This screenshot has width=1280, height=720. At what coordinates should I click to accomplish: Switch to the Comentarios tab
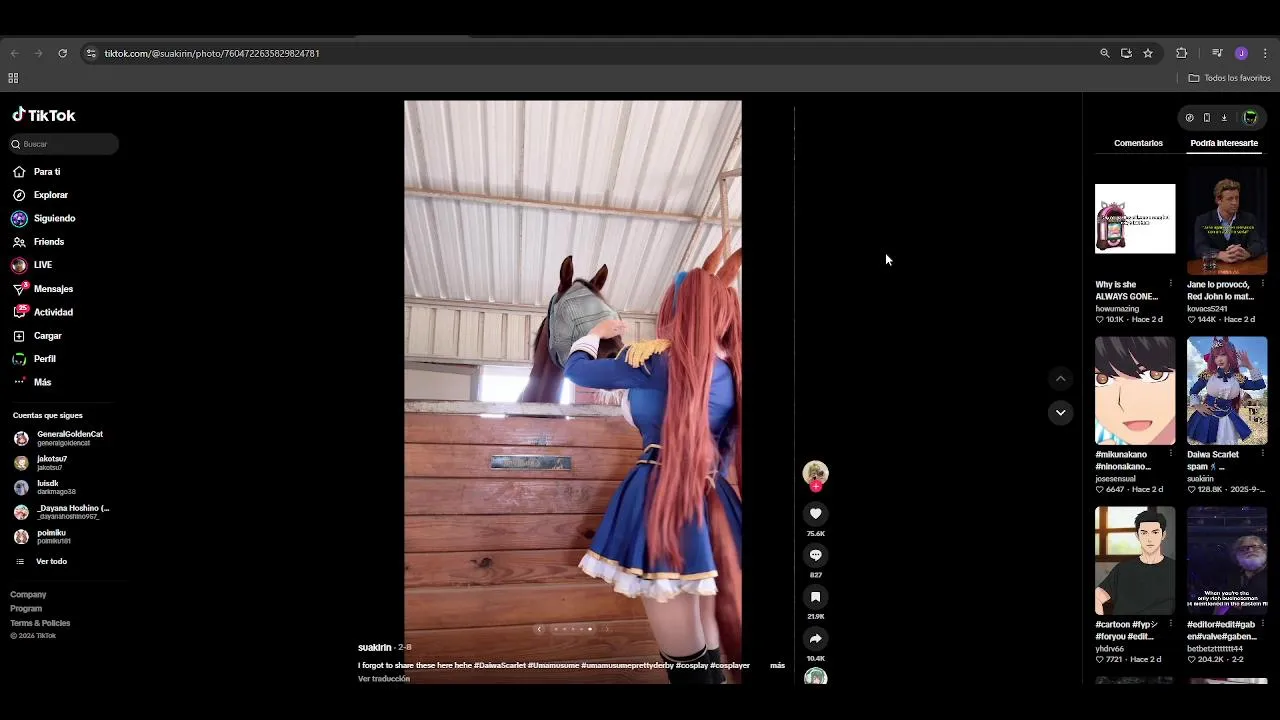pyautogui.click(x=1138, y=143)
